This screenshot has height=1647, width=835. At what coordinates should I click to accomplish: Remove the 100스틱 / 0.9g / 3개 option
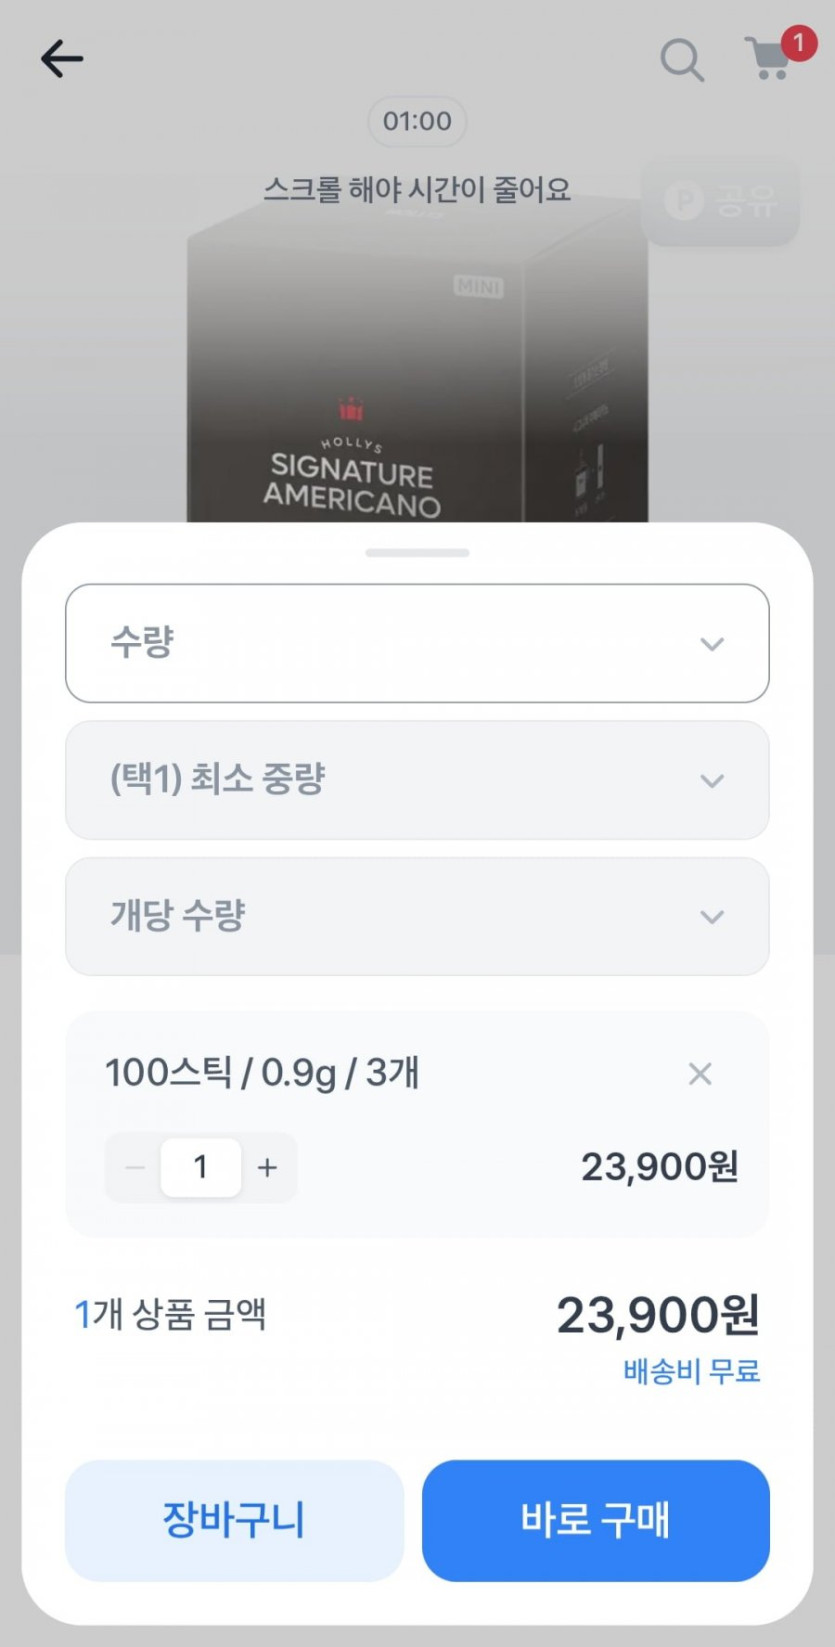pyautogui.click(x=700, y=1074)
